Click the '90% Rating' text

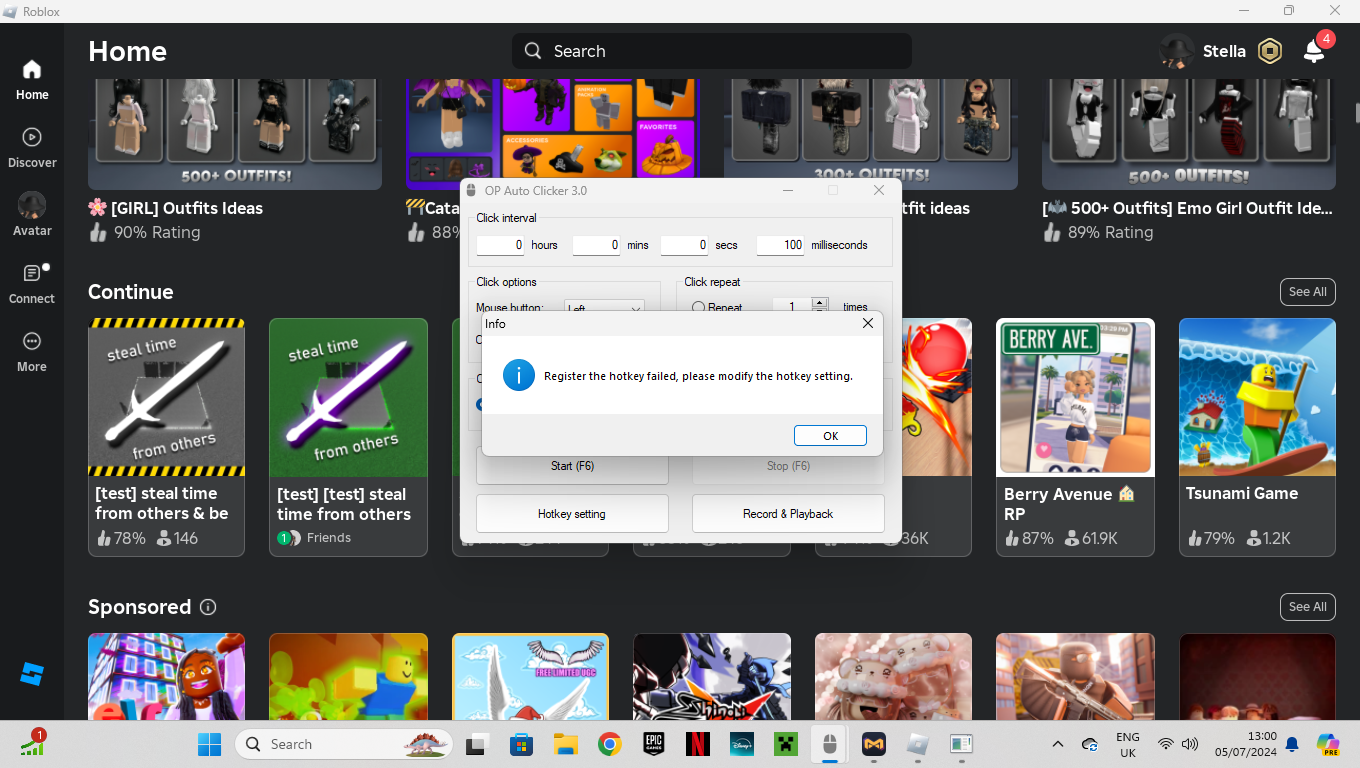click(x=157, y=232)
